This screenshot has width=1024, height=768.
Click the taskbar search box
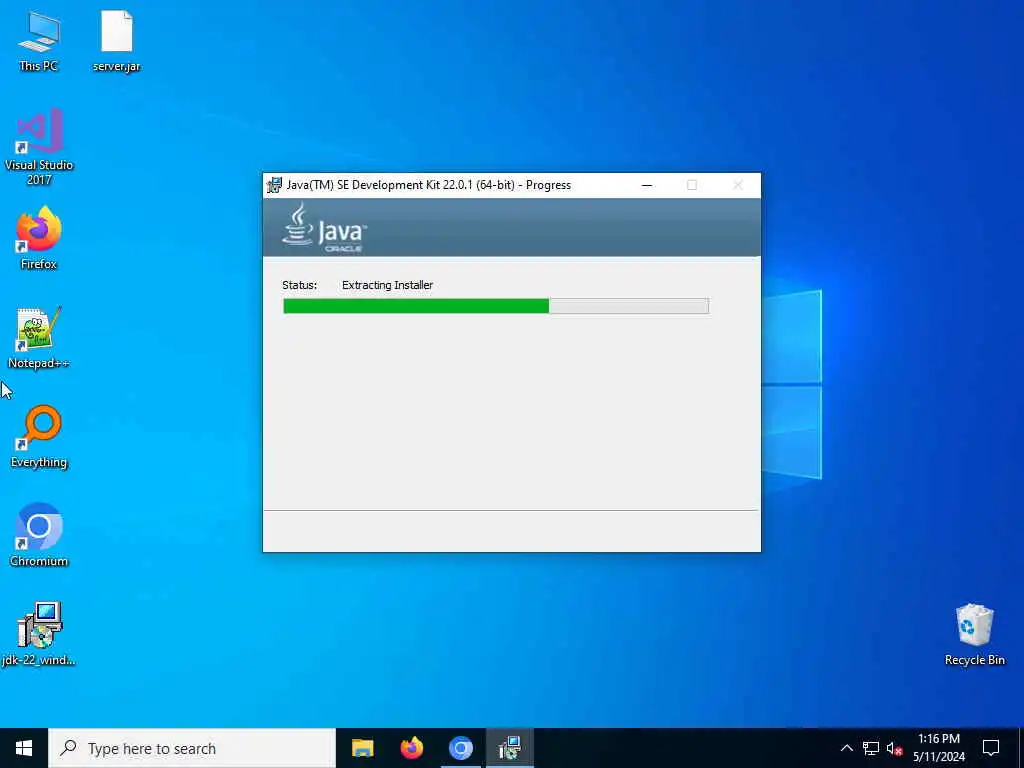[x=191, y=748]
